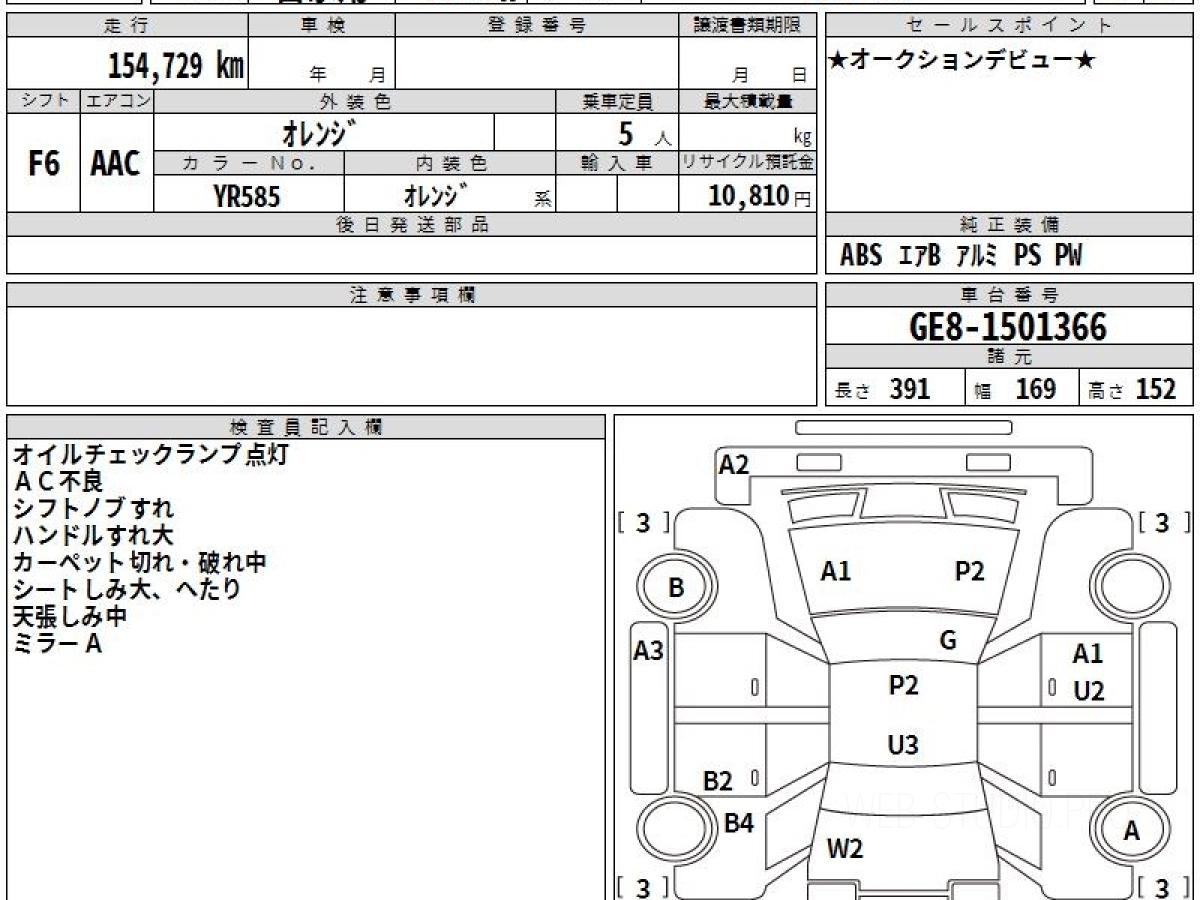Select the 登録番号 header cell
1200x900 pixels.
coord(536,26)
